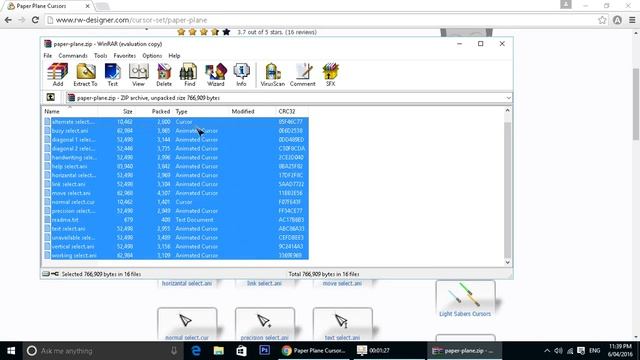Create an SFX self-extracting archive
This screenshot has width=640, height=360.
(330, 75)
